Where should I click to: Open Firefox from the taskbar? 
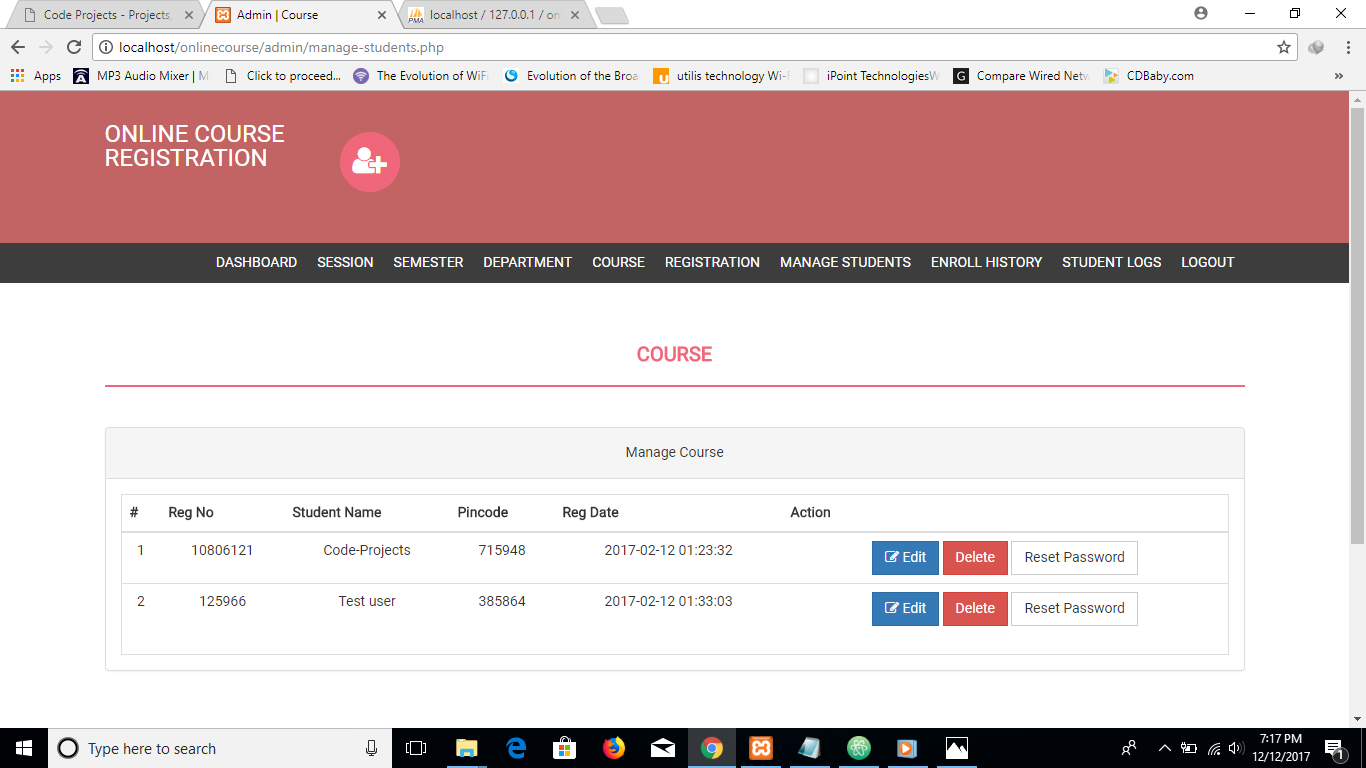613,748
